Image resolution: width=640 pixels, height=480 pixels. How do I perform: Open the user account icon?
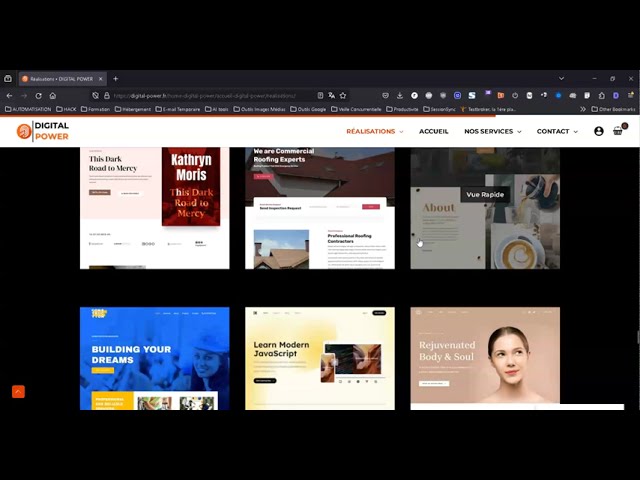[x=599, y=131]
